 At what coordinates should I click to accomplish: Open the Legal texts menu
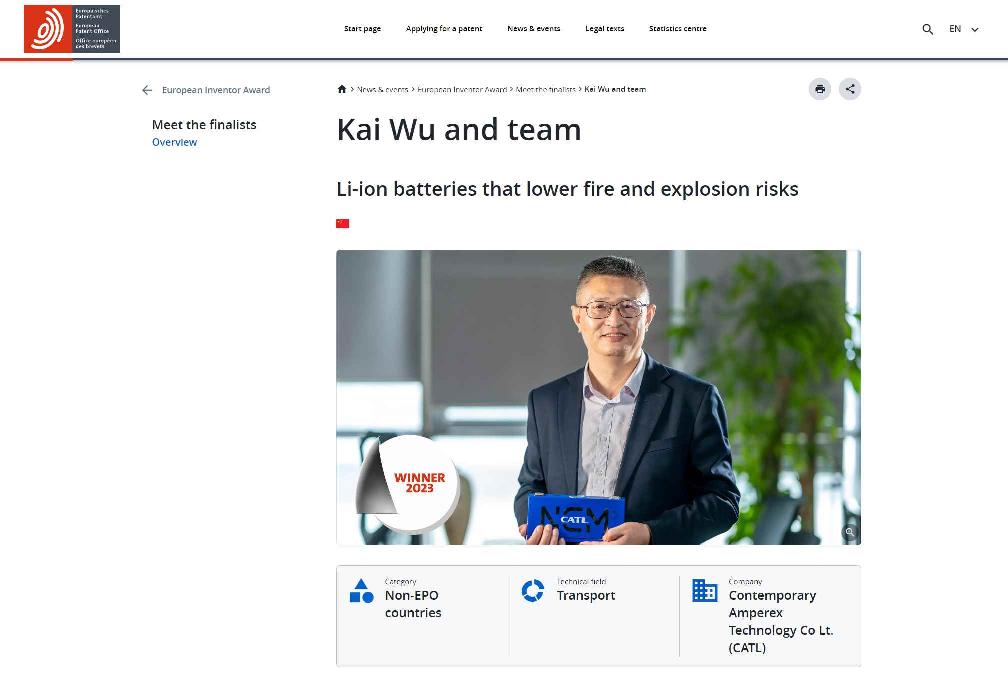pyautogui.click(x=604, y=29)
